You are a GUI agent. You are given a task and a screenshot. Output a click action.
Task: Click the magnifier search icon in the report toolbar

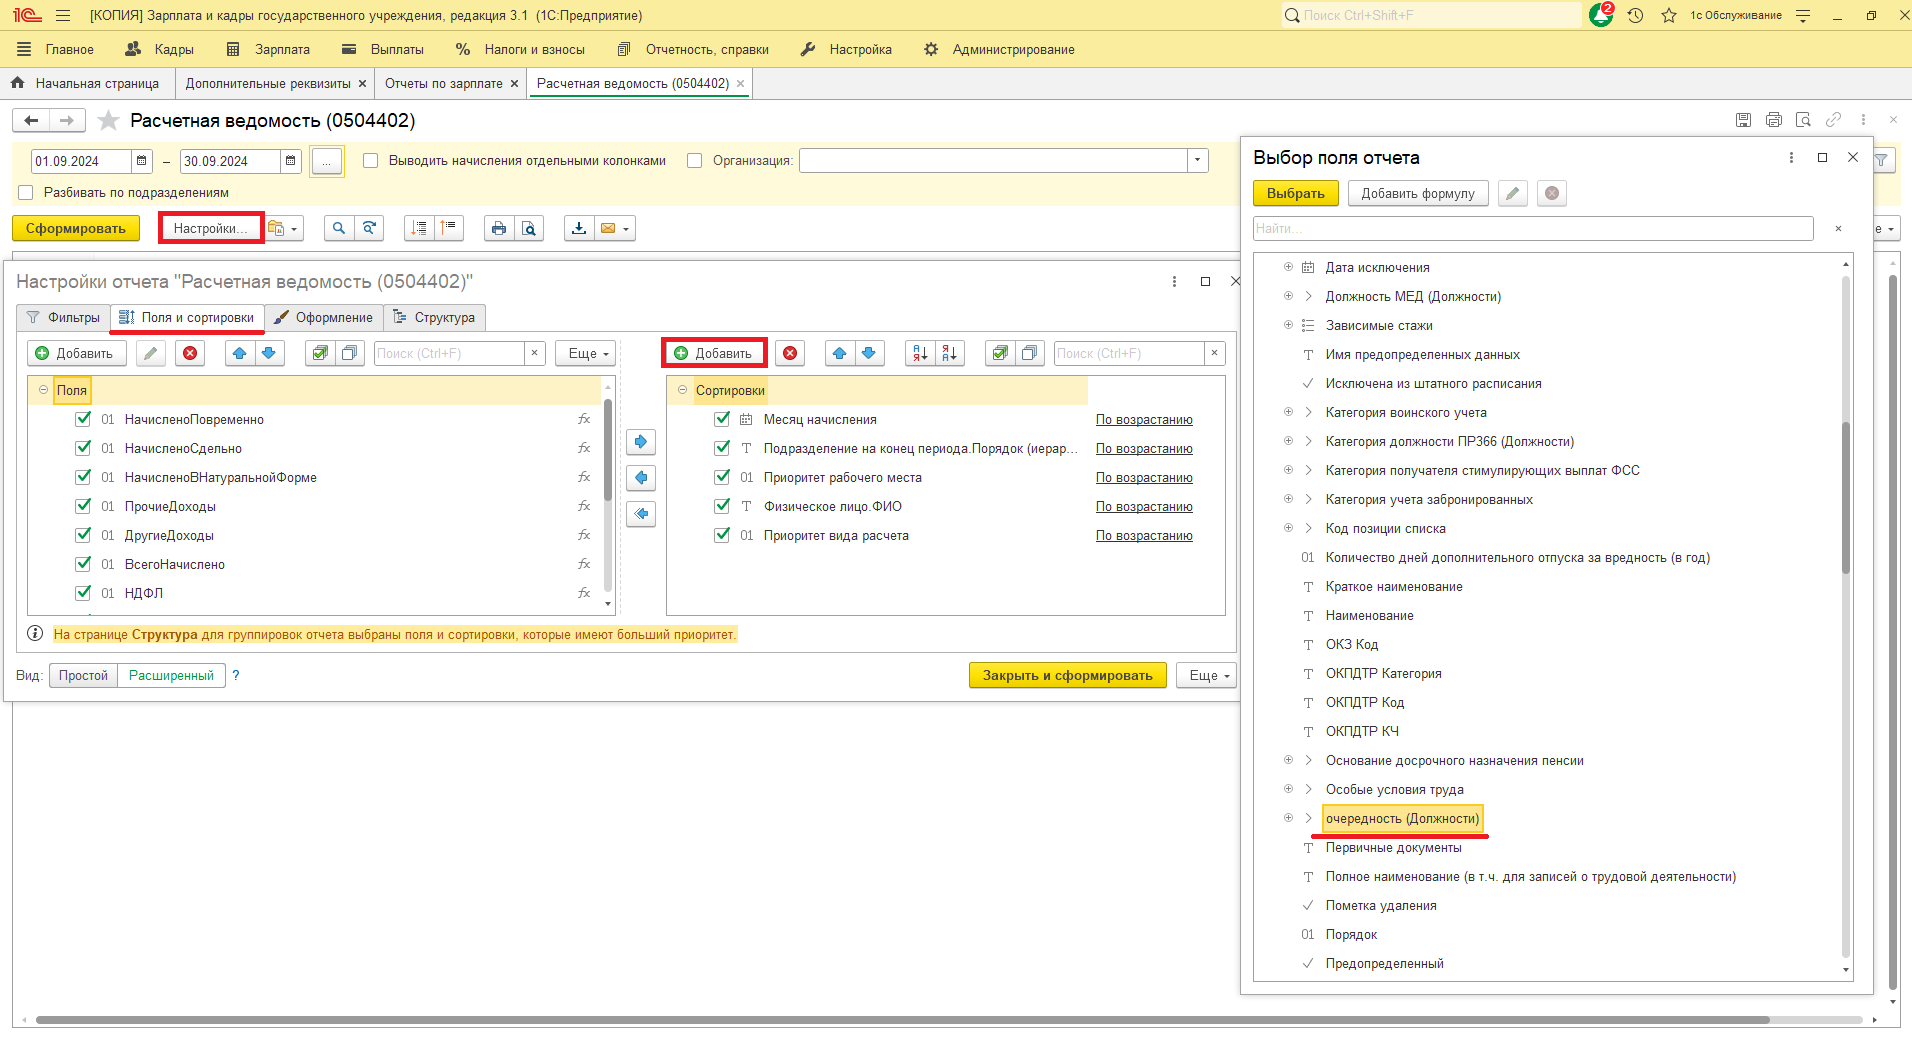[339, 229]
